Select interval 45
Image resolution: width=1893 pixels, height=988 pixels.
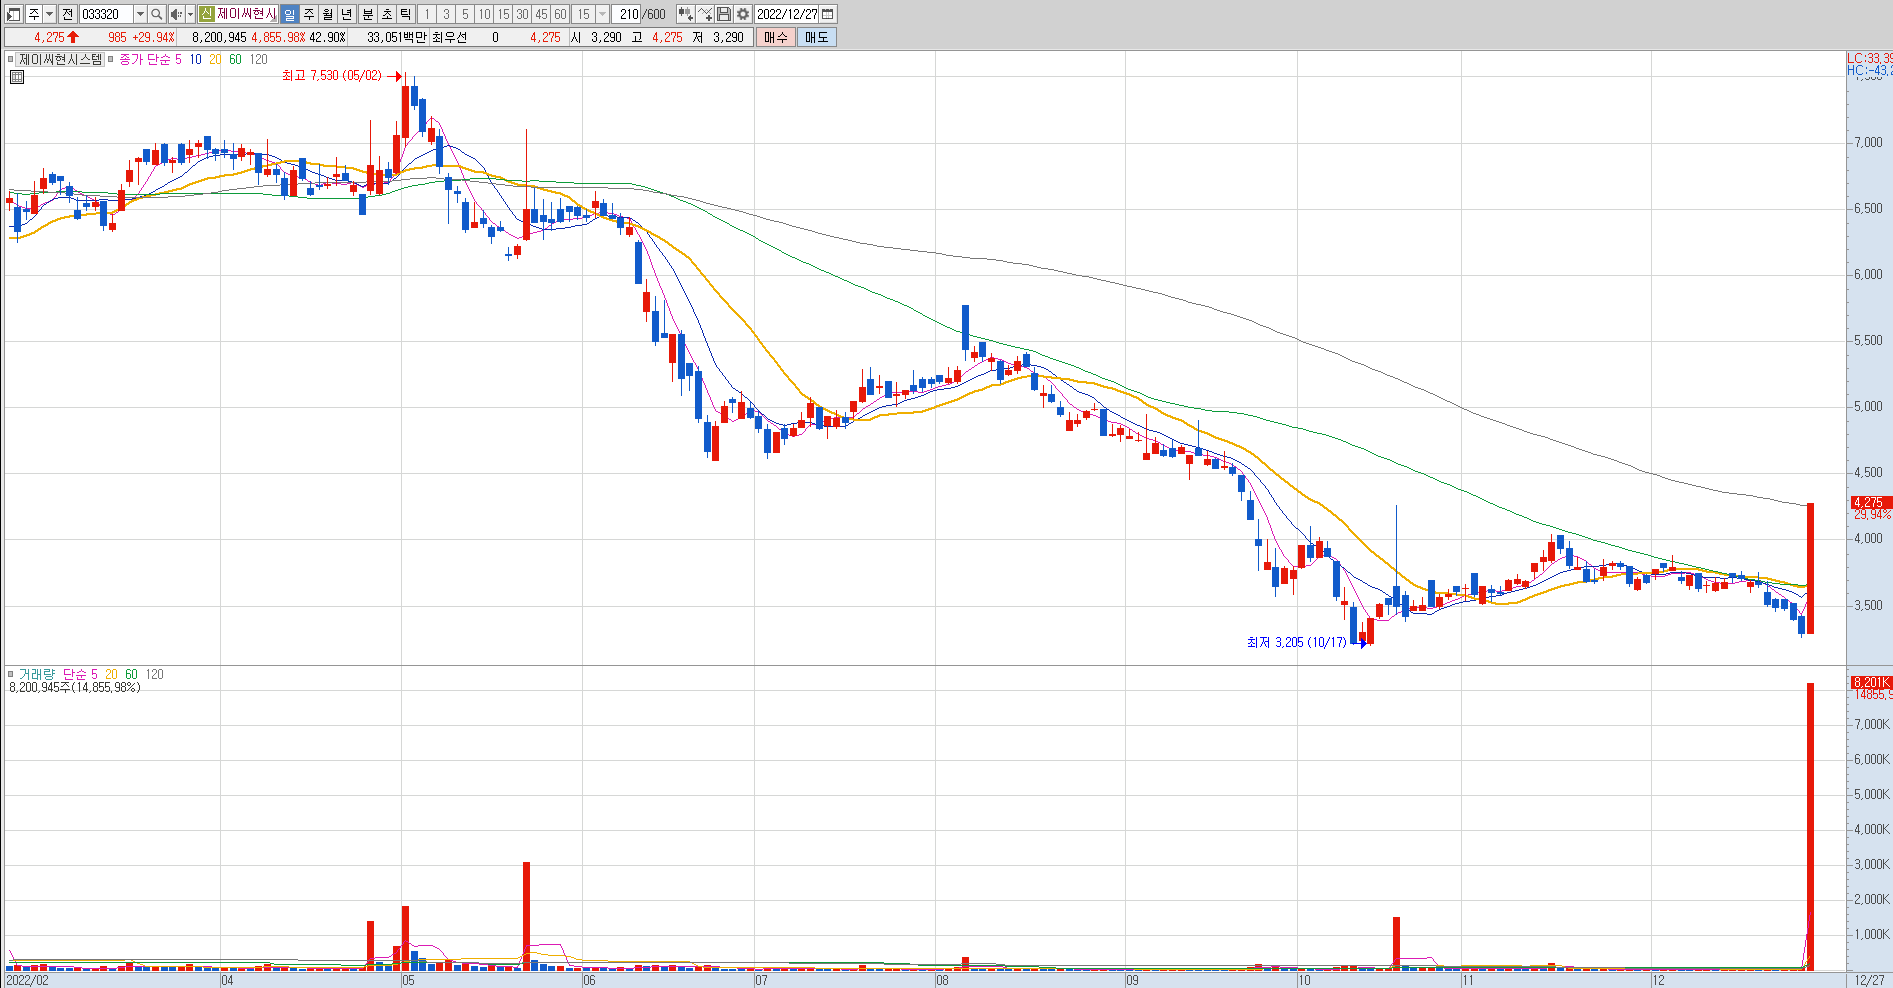coord(541,14)
